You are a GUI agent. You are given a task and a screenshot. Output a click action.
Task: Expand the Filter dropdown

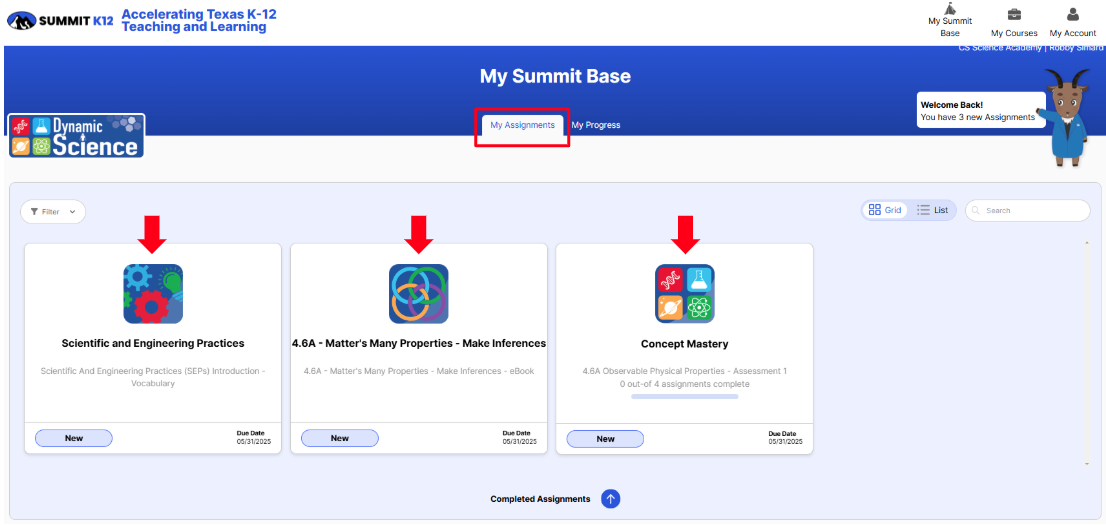[x=53, y=212]
